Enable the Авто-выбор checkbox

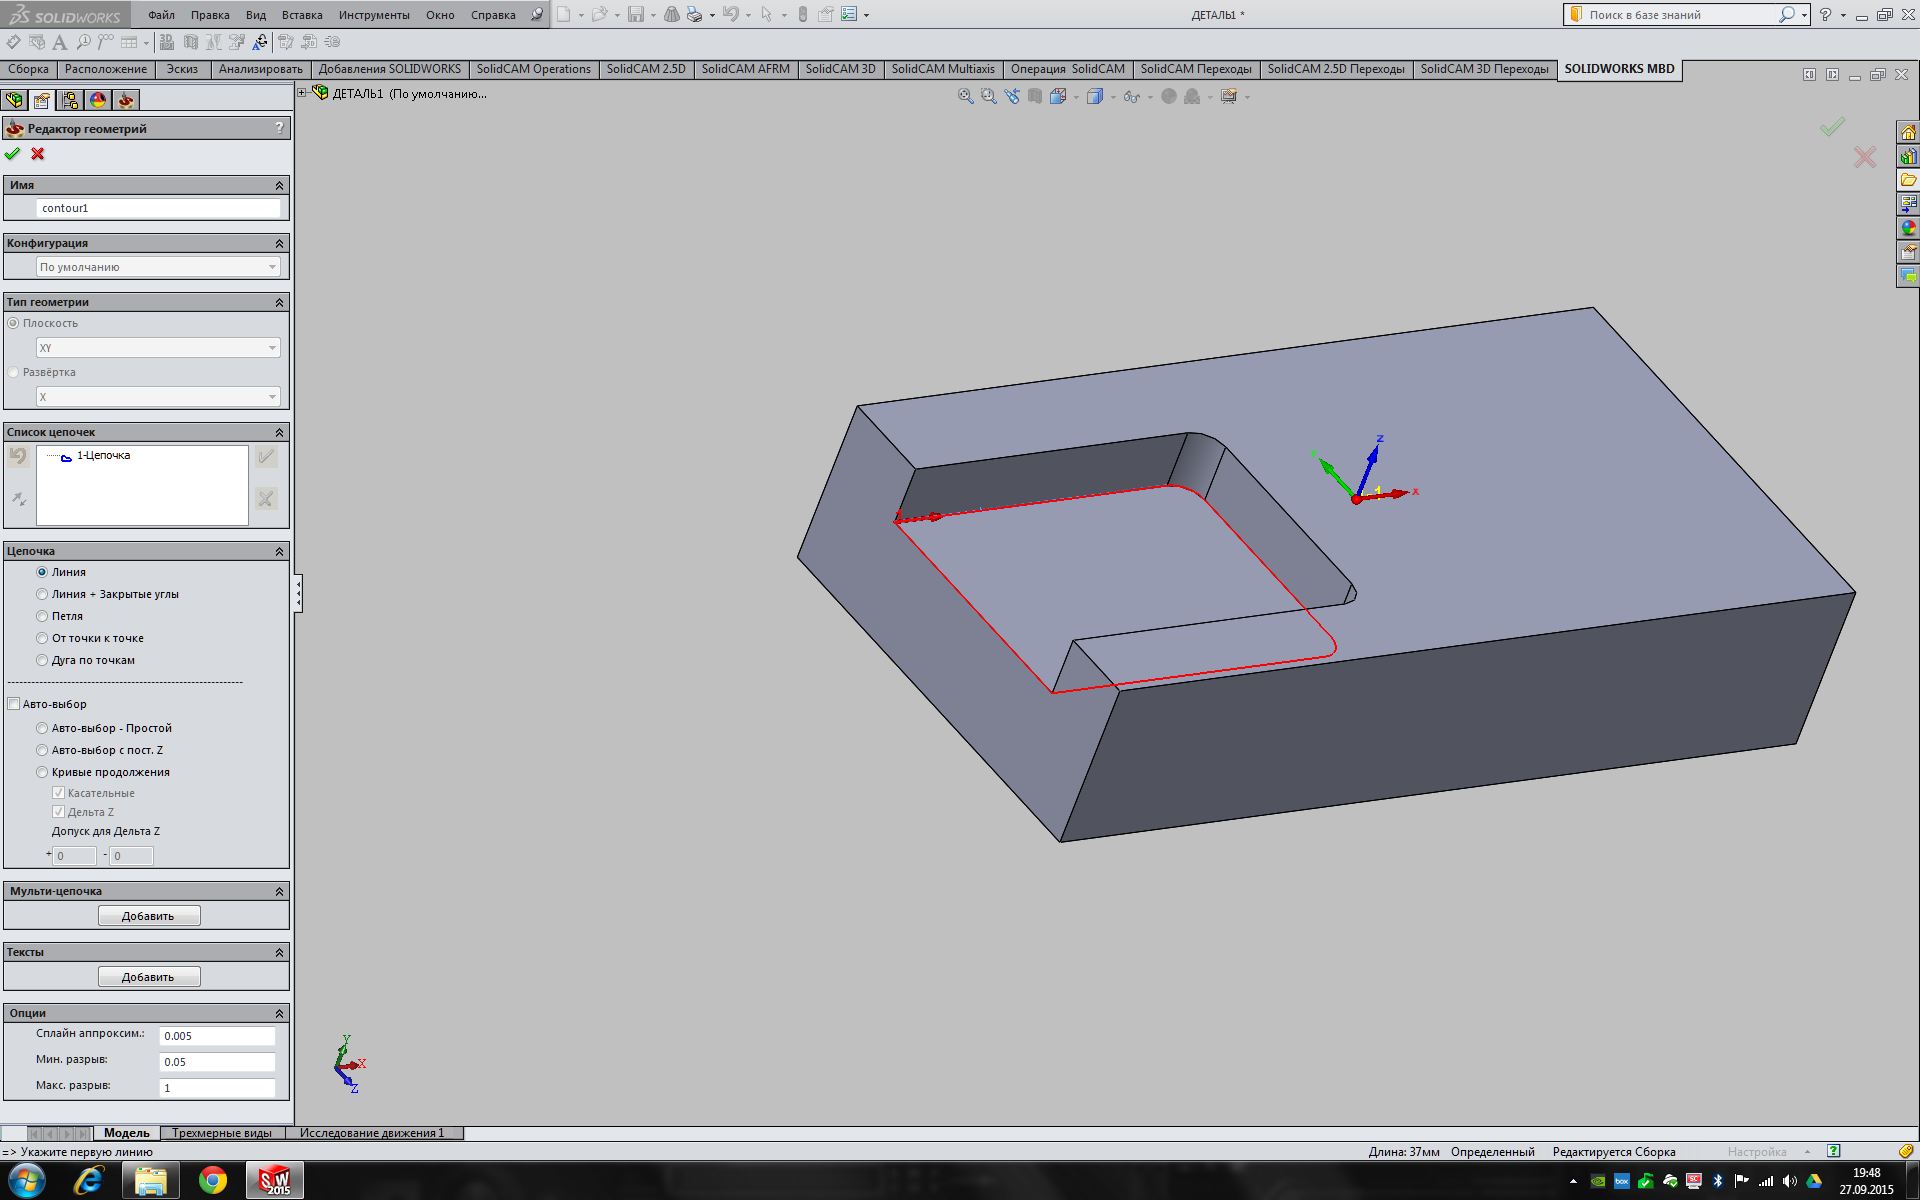point(14,704)
